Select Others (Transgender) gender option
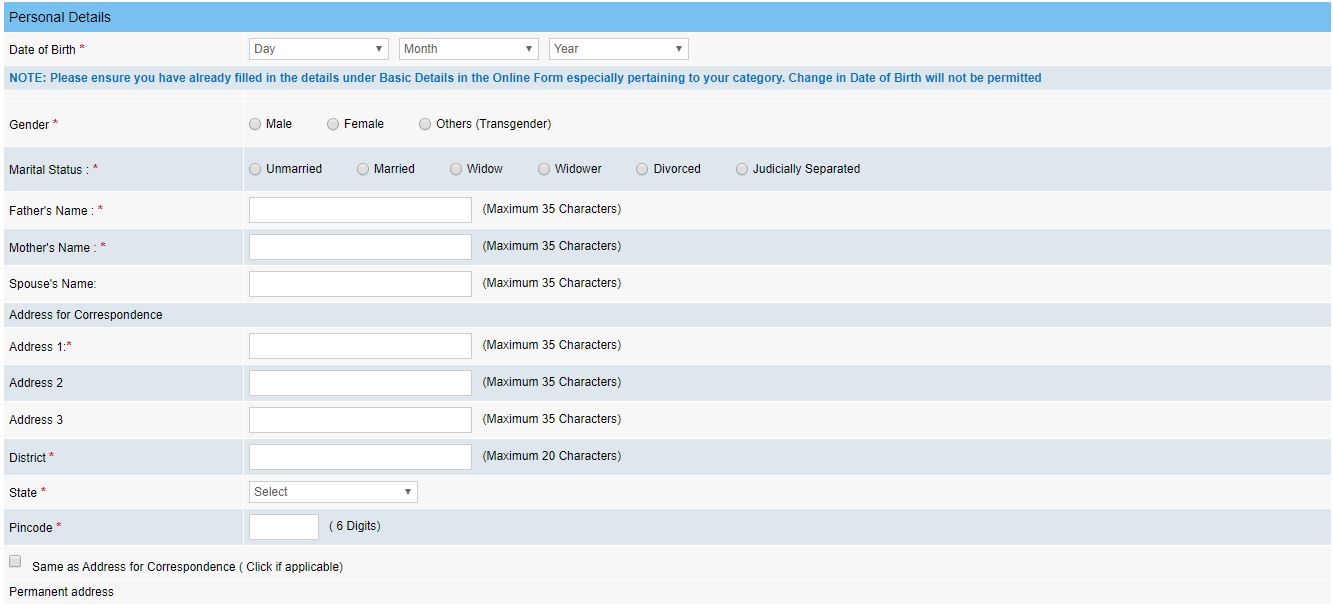The width and height of the screenshot is (1333, 605). point(425,124)
